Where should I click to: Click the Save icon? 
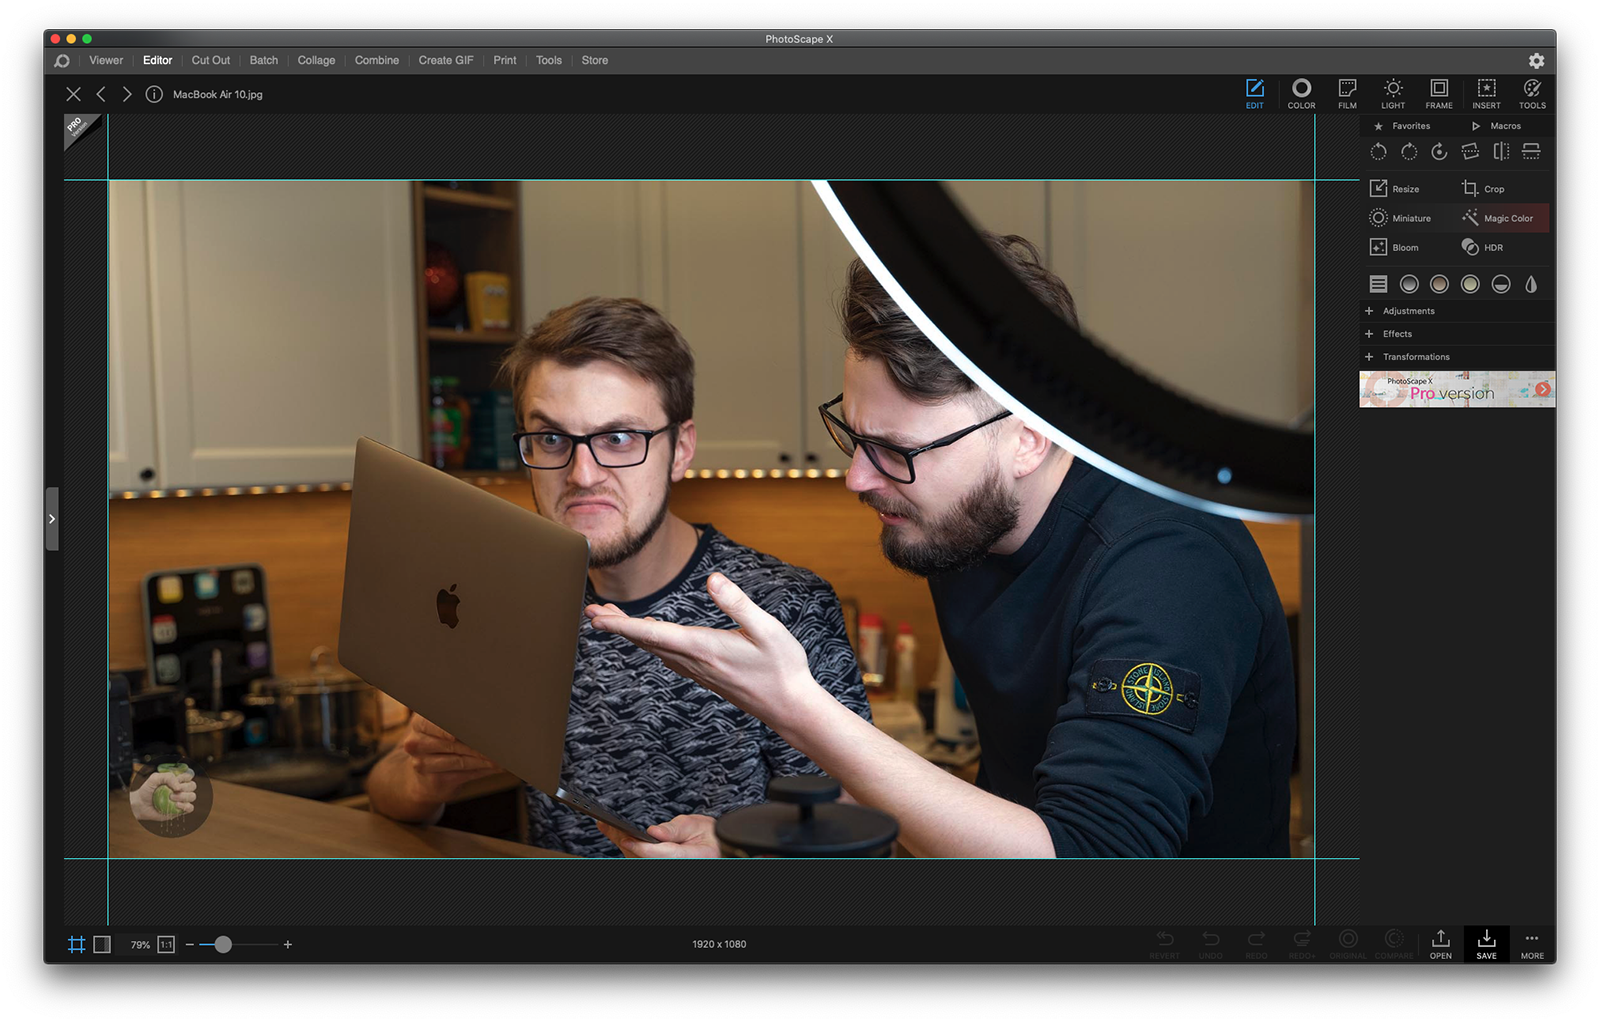click(x=1486, y=943)
